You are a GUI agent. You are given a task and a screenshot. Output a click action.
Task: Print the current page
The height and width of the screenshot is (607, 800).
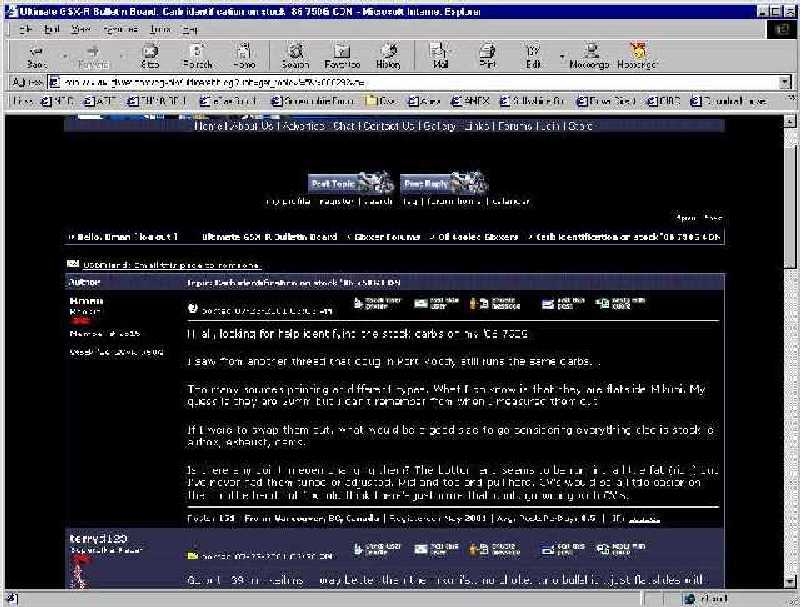[x=487, y=56]
